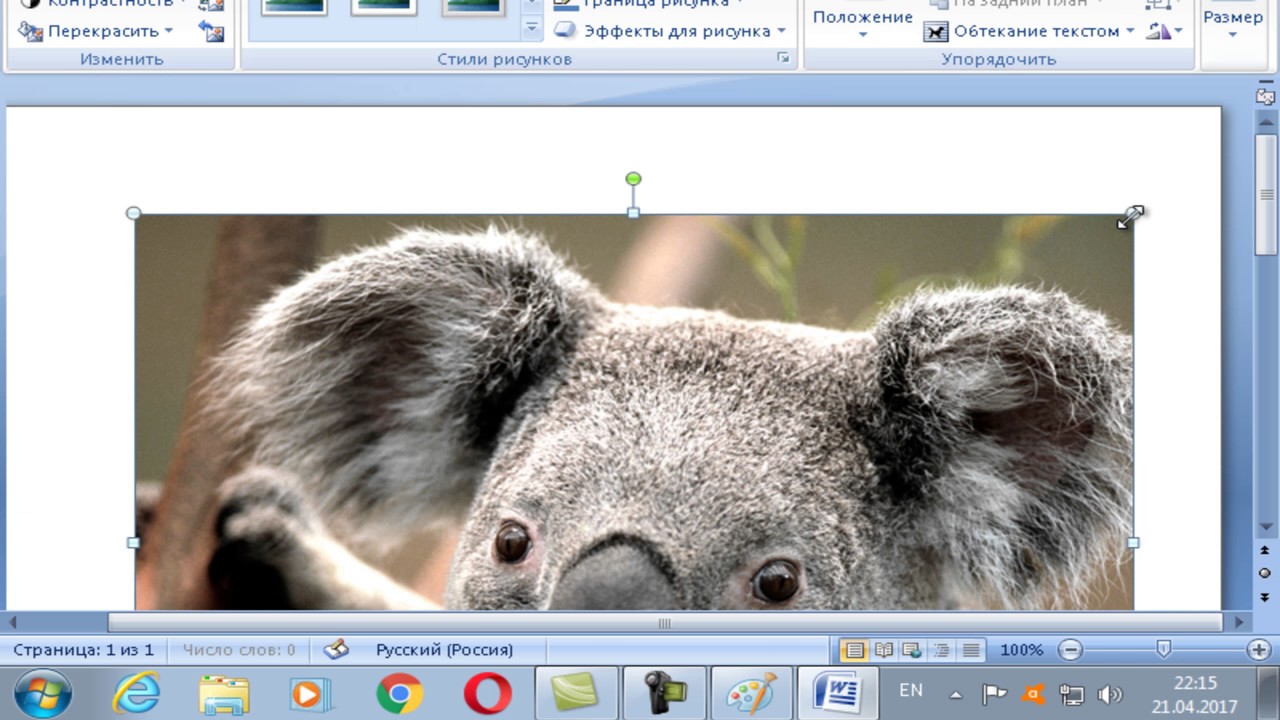Click the Число слов: 0 status item
This screenshot has height=720, width=1280.
point(239,650)
